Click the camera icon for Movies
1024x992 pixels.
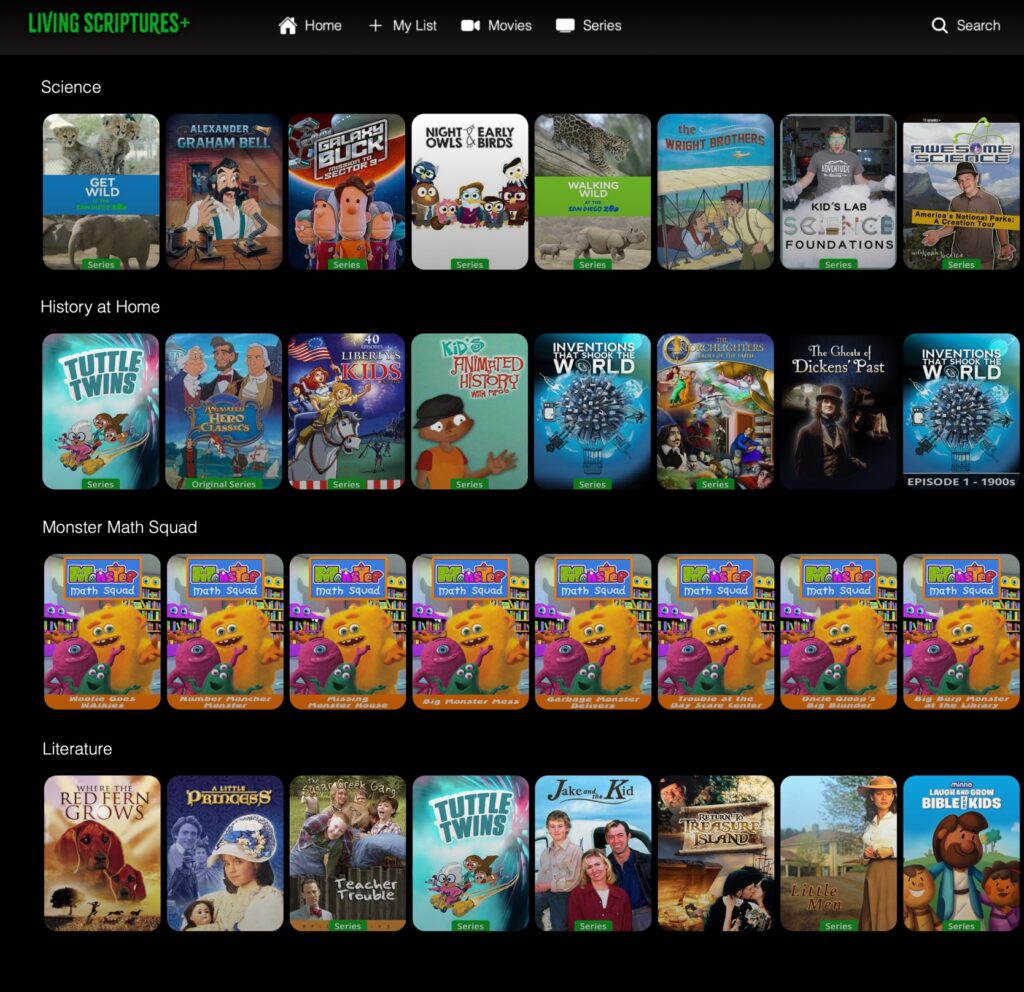point(470,25)
